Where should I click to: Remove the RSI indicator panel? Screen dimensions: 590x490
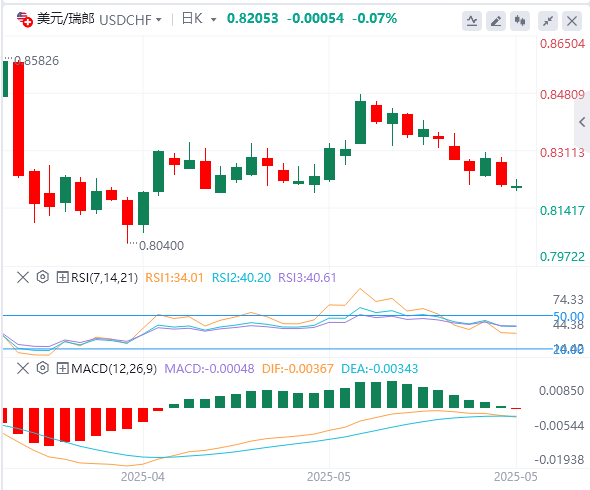pyautogui.click(x=23, y=278)
